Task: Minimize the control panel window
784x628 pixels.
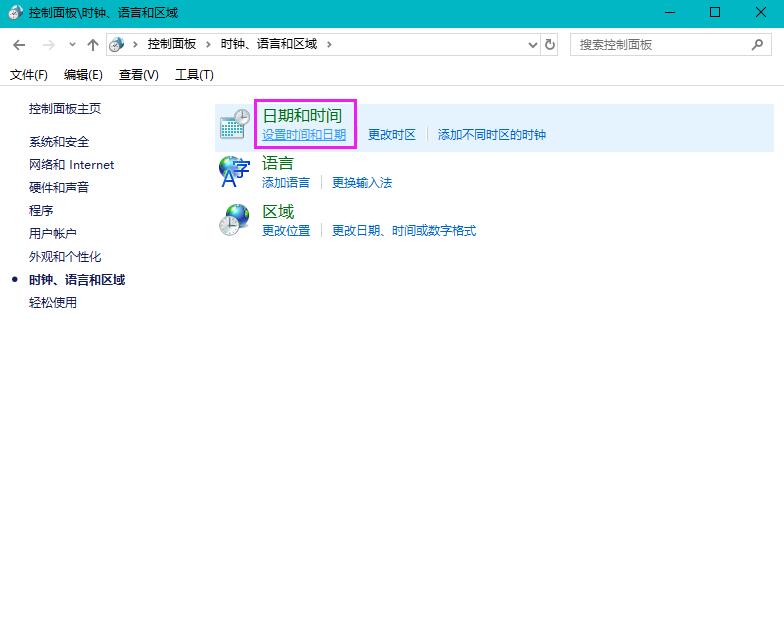Action: (670, 12)
